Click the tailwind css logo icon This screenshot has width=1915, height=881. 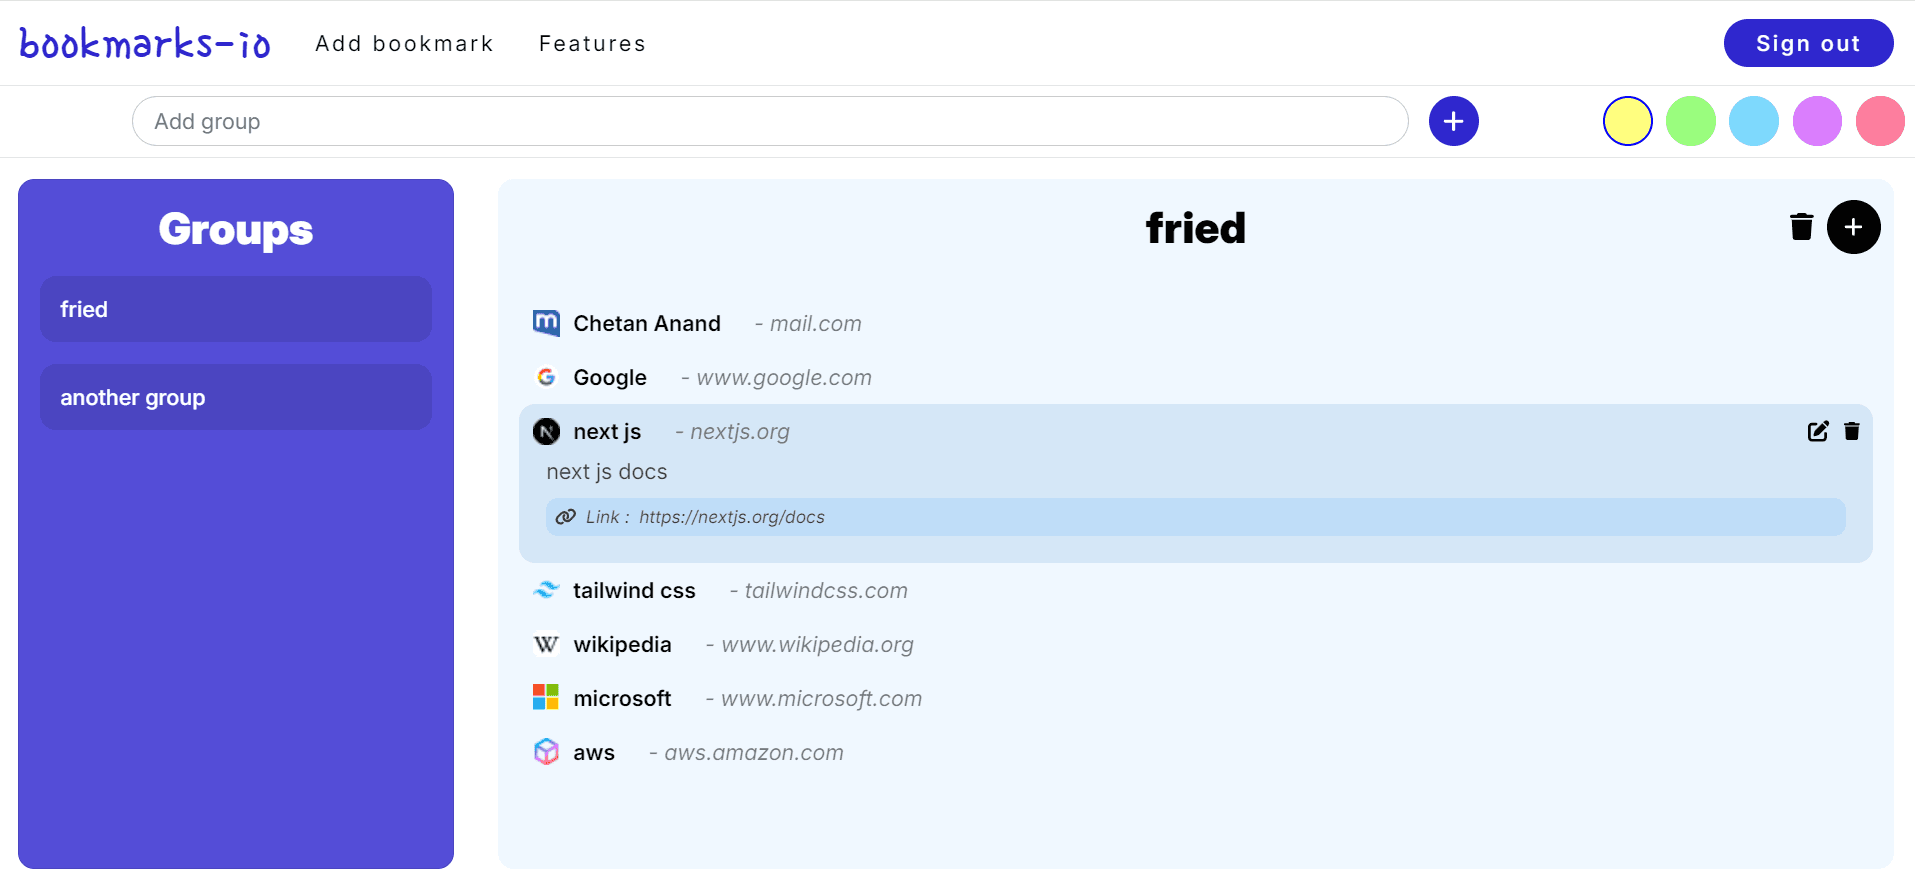546,590
